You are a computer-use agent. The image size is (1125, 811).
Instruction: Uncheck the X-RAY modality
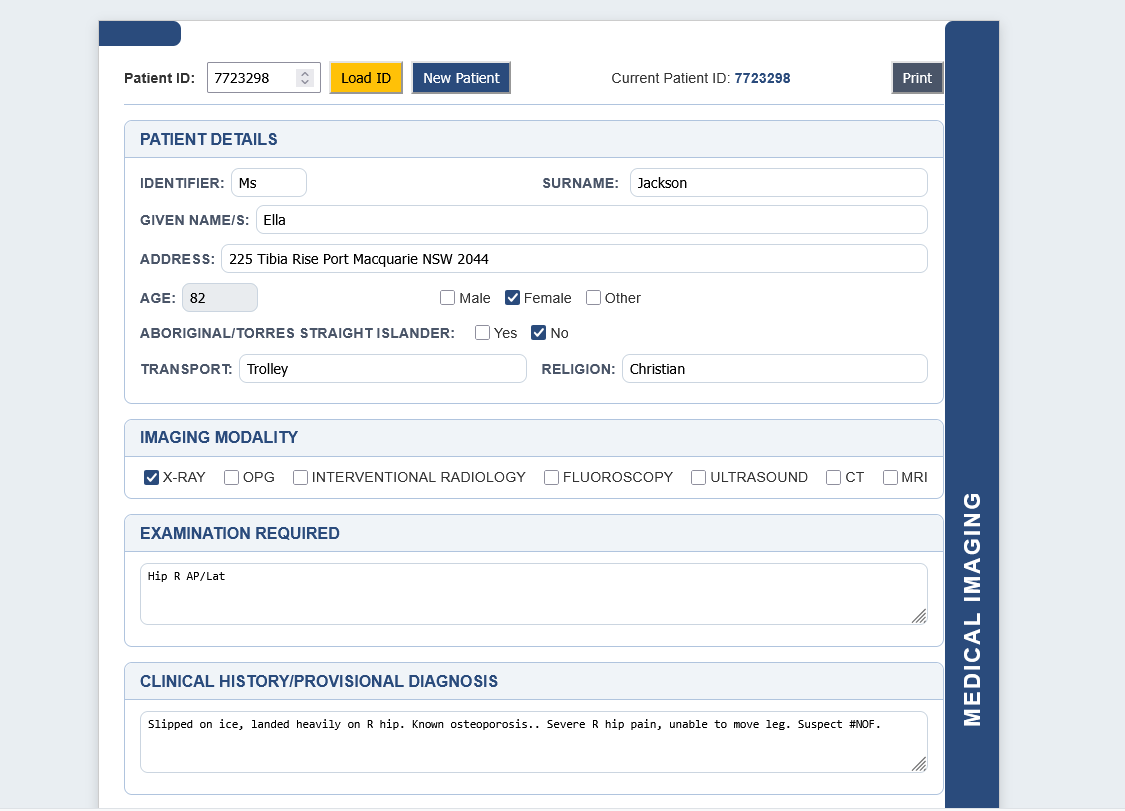coord(151,477)
